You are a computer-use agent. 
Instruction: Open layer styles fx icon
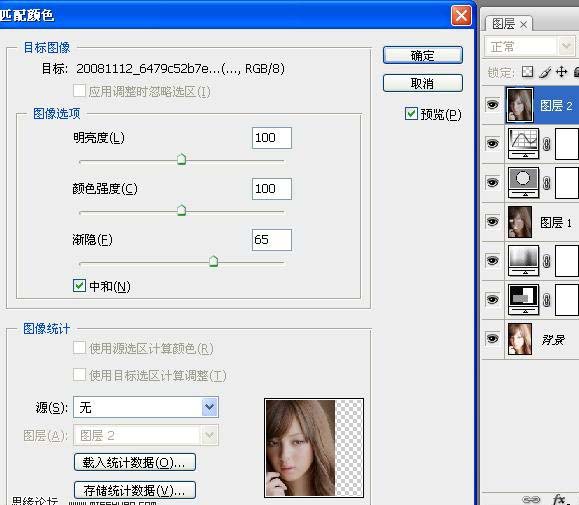pyautogui.click(x=559, y=500)
